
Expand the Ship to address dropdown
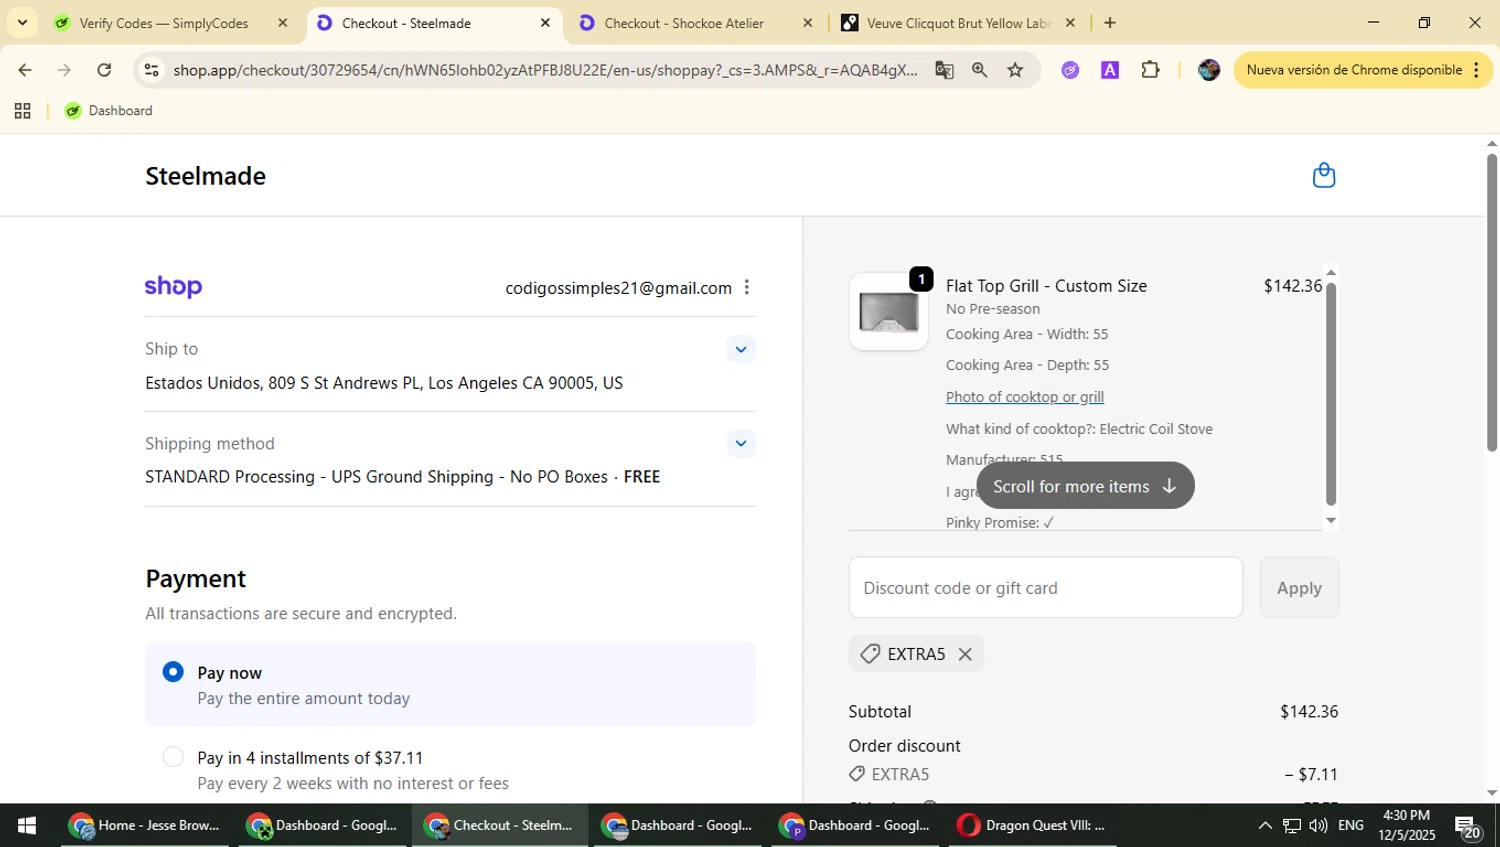pos(741,349)
